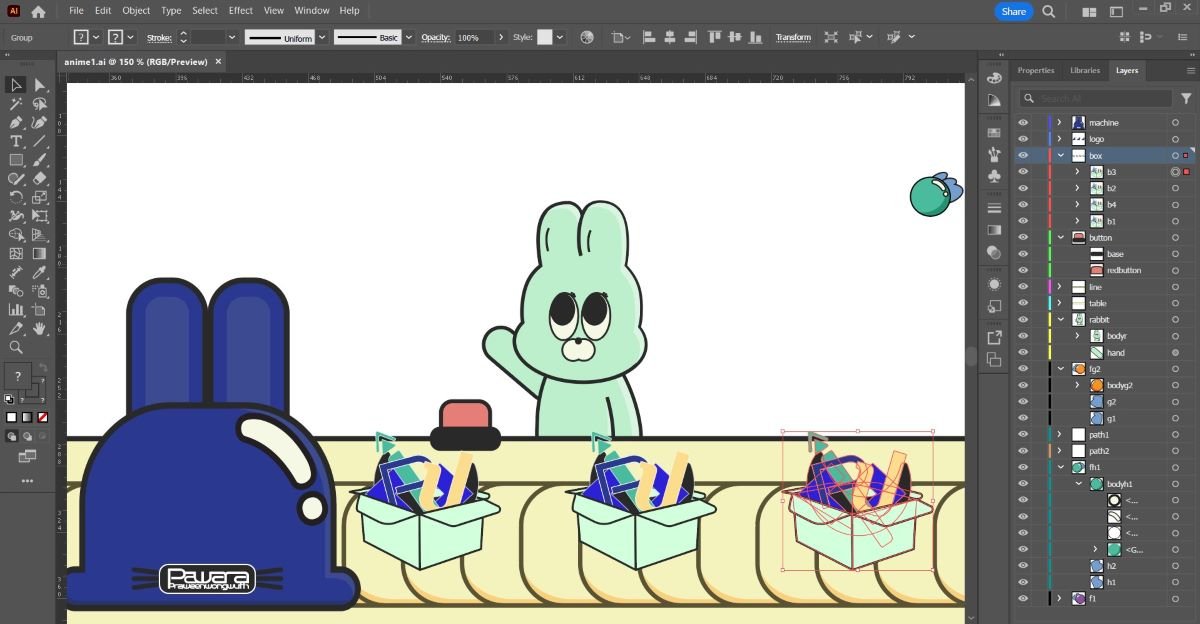Choose the Direct Selection tool
Image resolution: width=1200 pixels, height=624 pixels.
pyautogui.click(x=40, y=85)
